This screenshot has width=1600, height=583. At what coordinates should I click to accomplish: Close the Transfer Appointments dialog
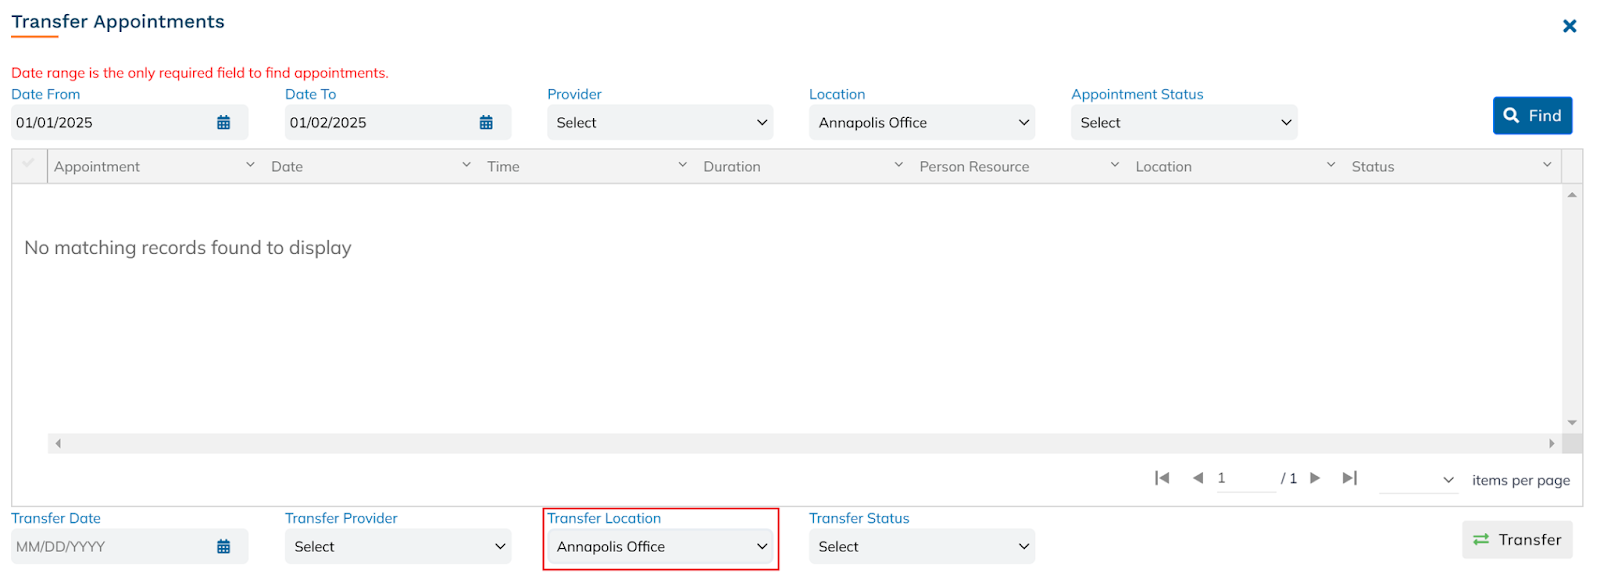pos(1569,26)
